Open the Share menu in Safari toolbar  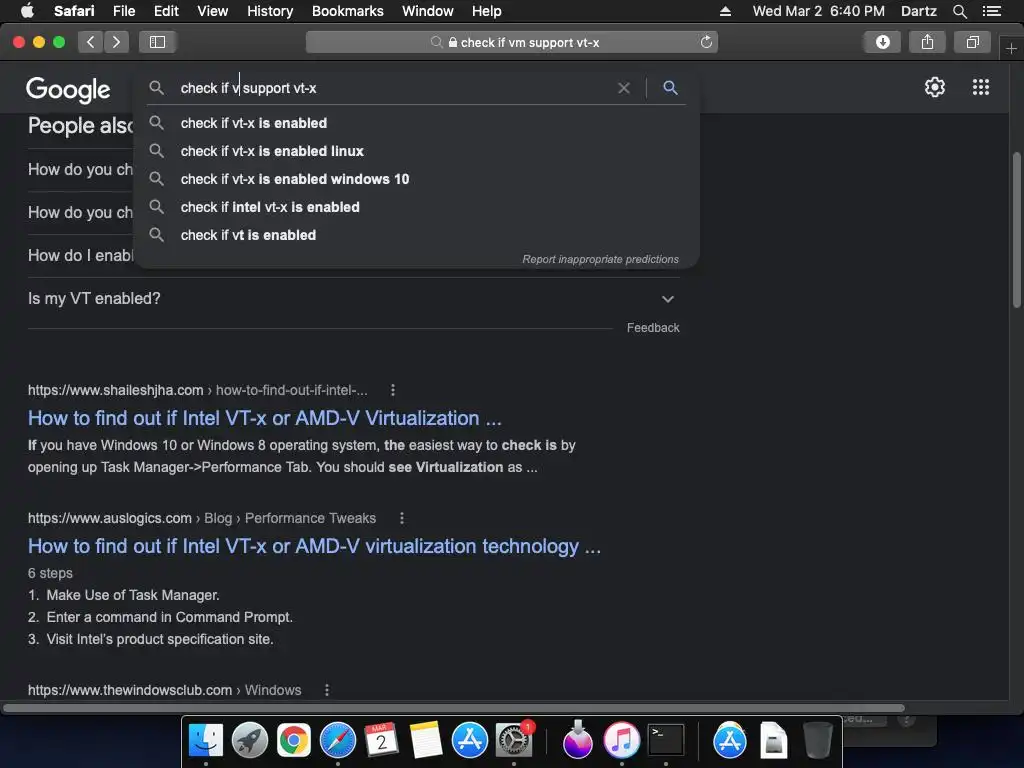point(927,42)
